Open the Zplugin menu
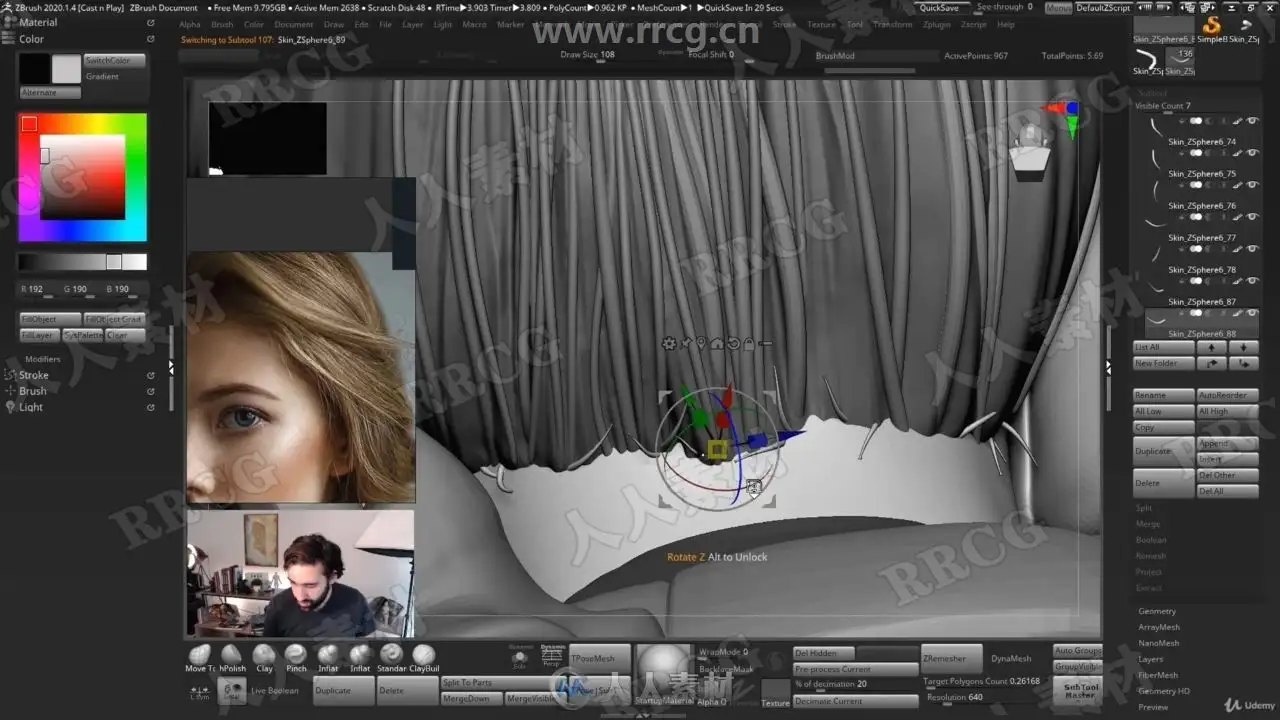 click(x=937, y=24)
